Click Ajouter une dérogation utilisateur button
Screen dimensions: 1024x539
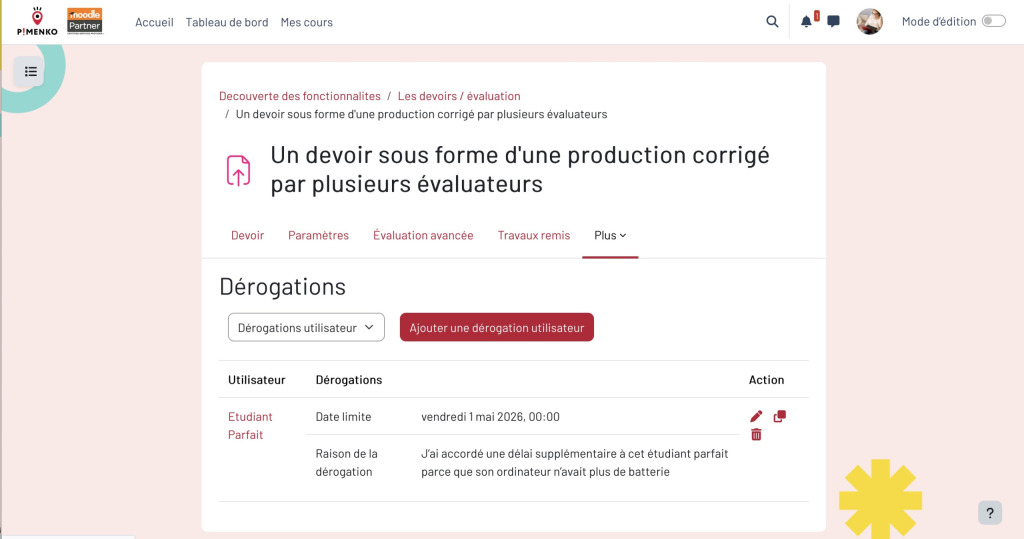pos(497,327)
